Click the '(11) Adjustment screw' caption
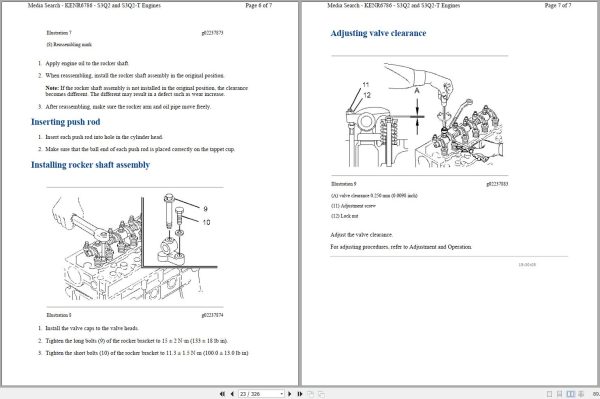Screen dimensions: 600x399 click(x=353, y=206)
